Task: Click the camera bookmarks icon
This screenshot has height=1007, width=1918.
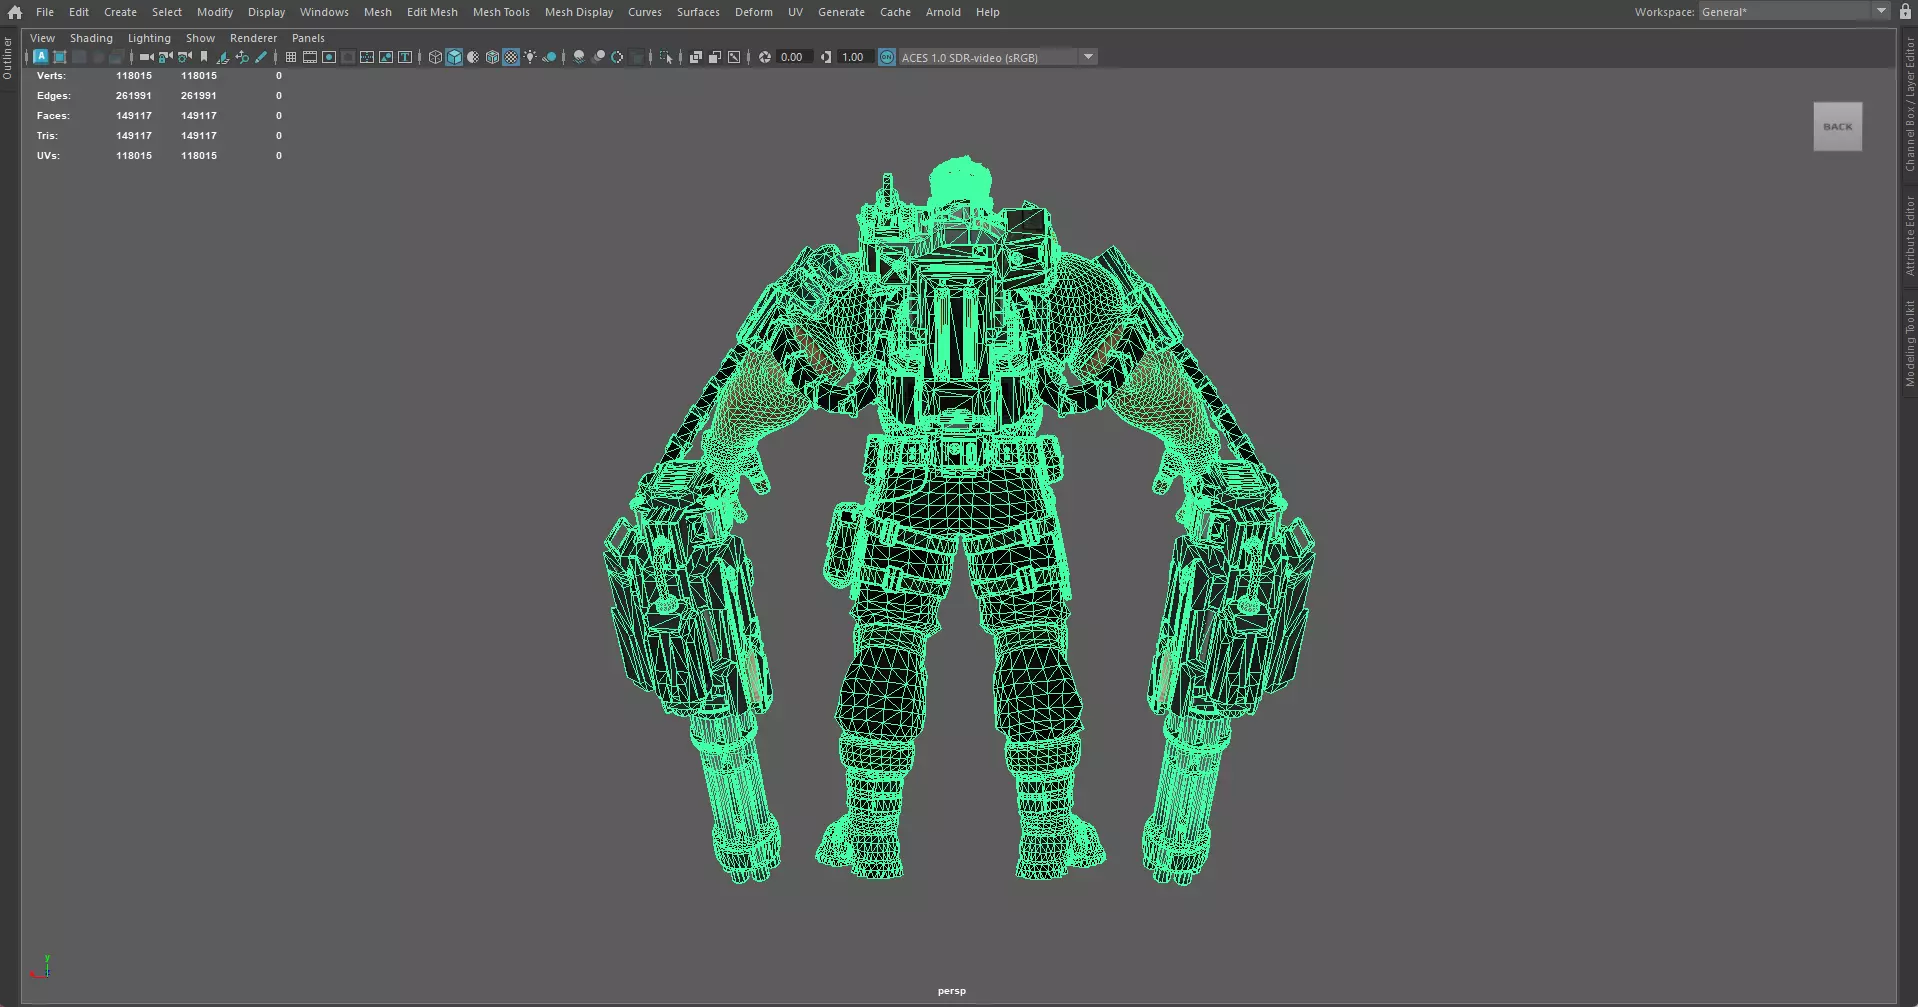Action: [204, 57]
